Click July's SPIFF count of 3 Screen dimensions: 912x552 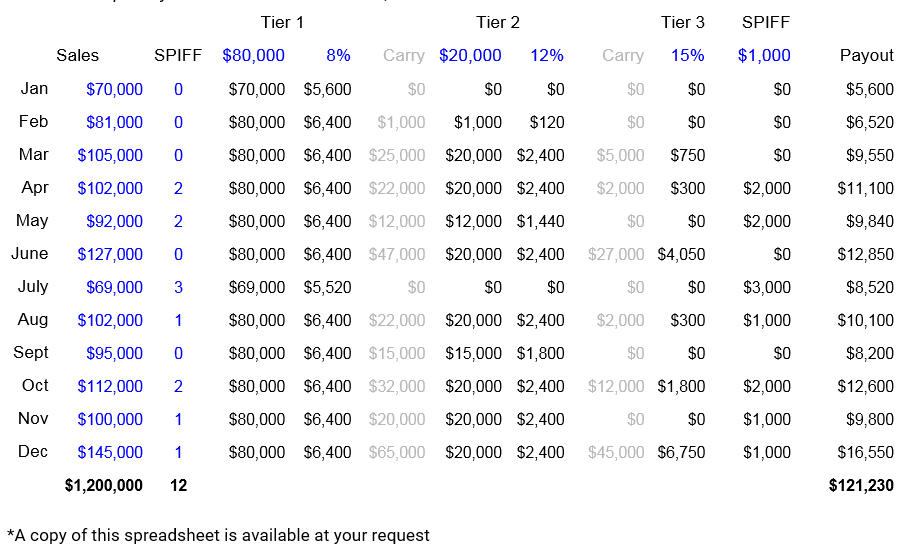click(178, 287)
